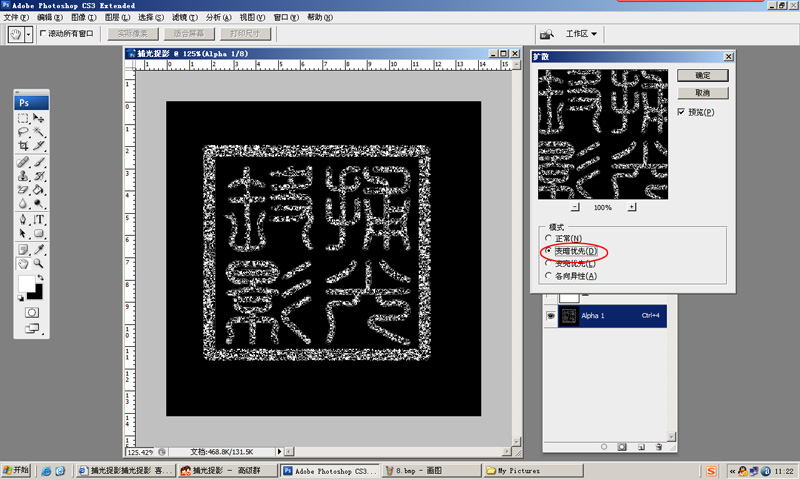Select the Rectangular Marquee tool
The width and height of the screenshot is (800, 480).
click(x=23, y=117)
